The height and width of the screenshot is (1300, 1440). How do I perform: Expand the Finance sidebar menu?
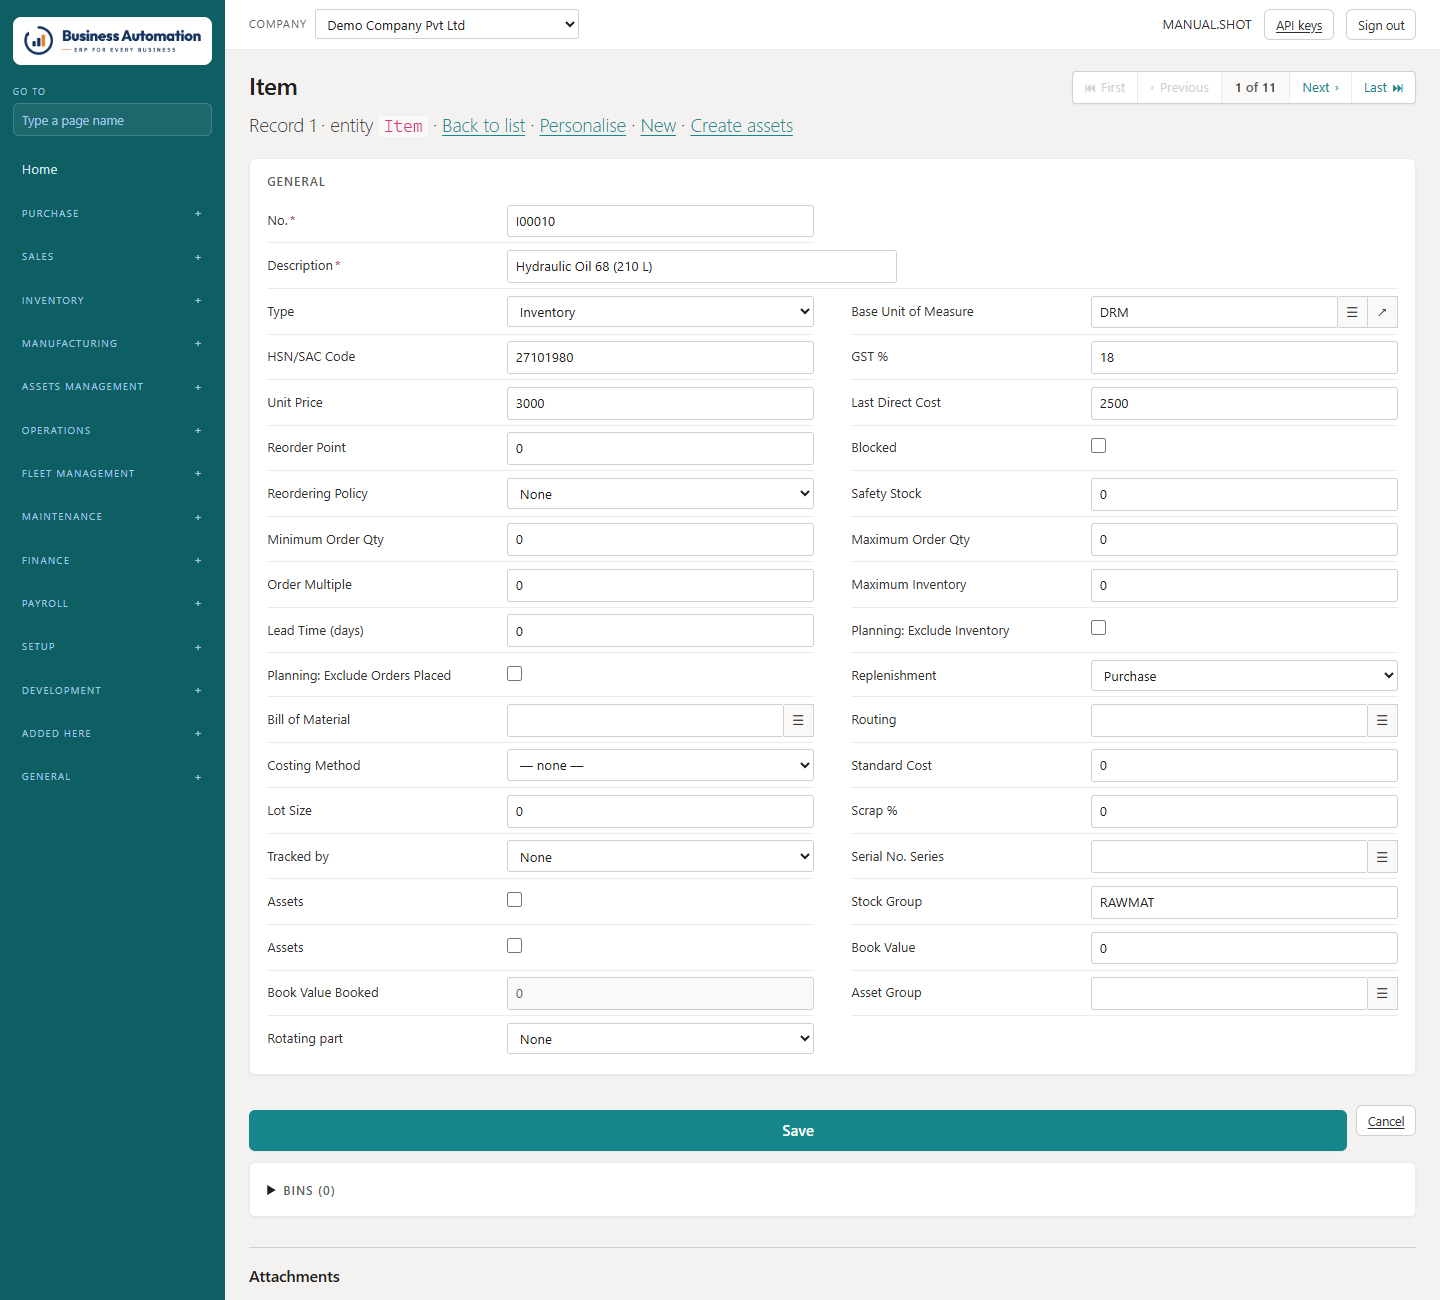(x=112, y=561)
